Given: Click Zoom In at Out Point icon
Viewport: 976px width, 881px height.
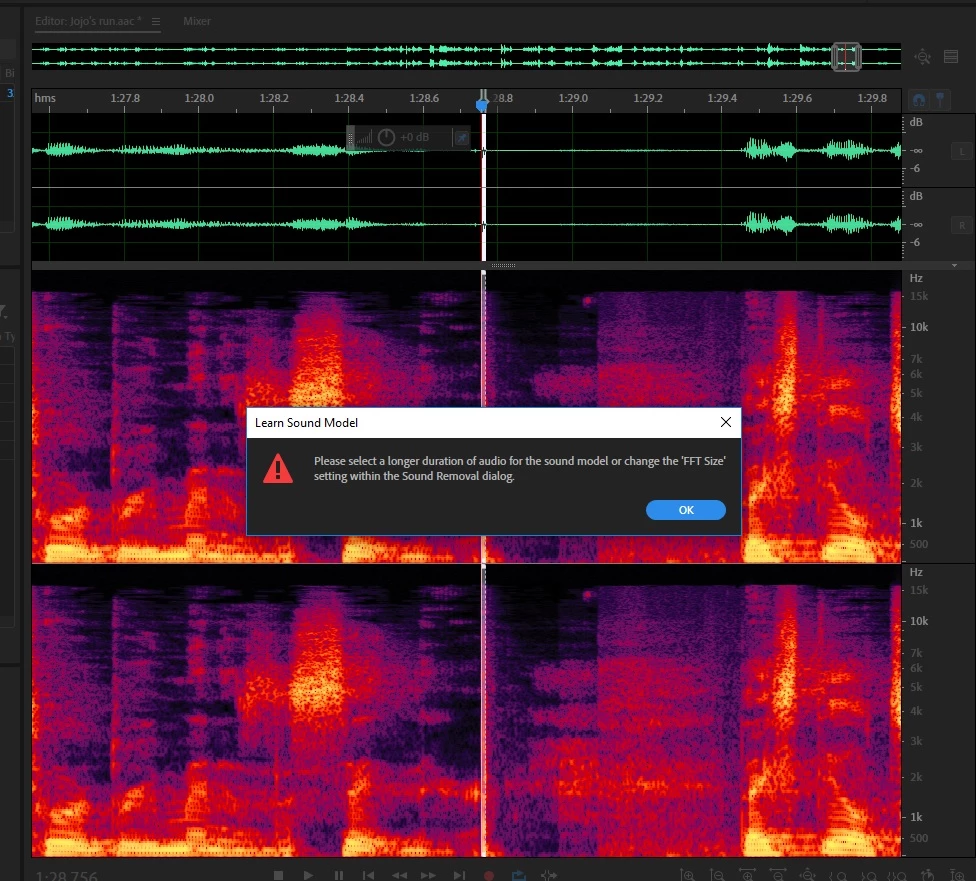Looking at the screenshot, I should [x=867, y=875].
